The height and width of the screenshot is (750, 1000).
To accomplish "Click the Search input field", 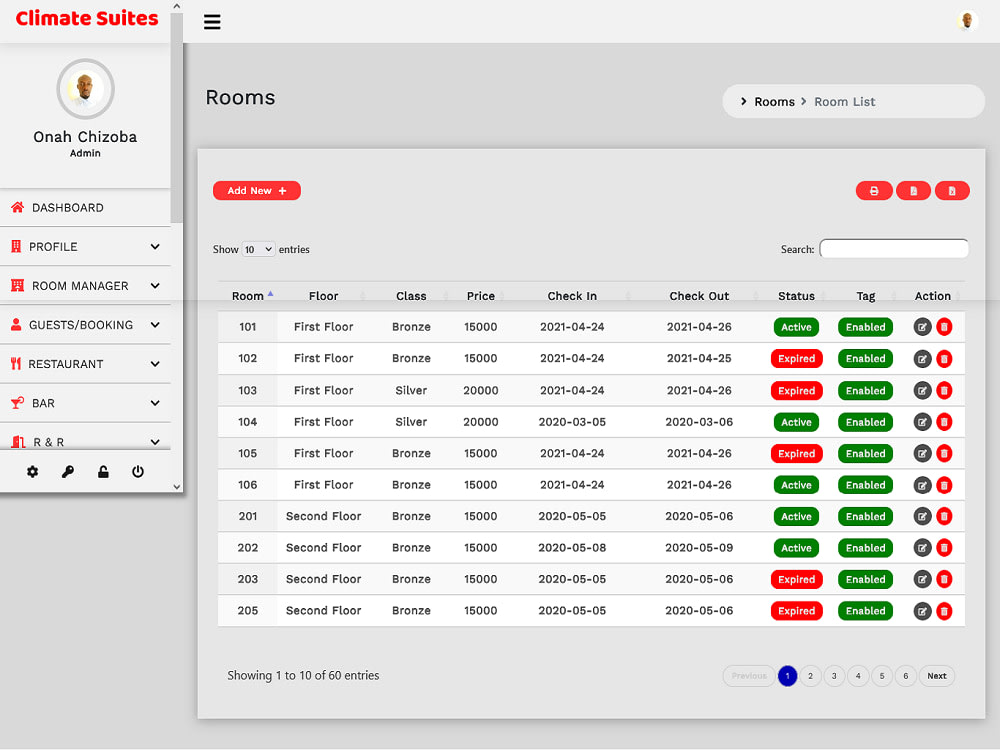I will point(894,249).
